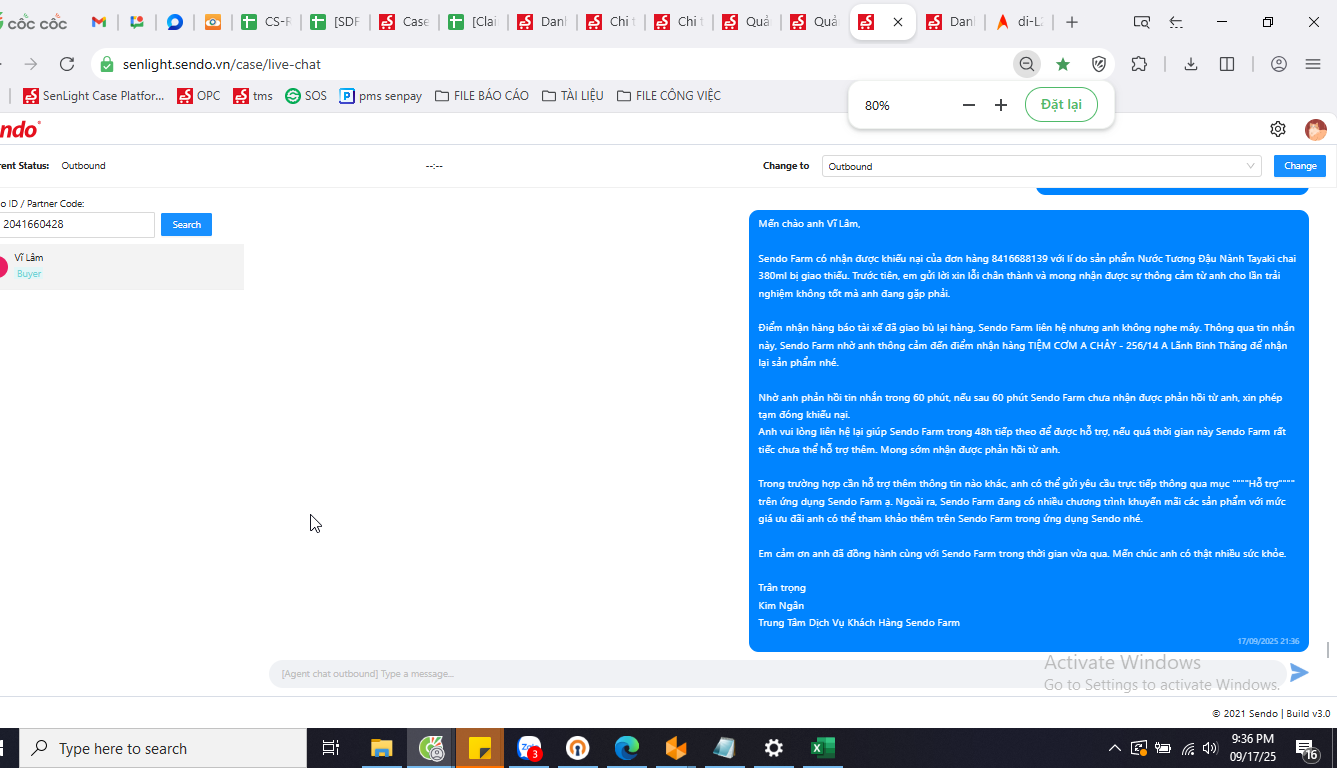The height and width of the screenshot is (768, 1337).
Task: Open Windows Settings taskbar icon
Action: coord(774,748)
